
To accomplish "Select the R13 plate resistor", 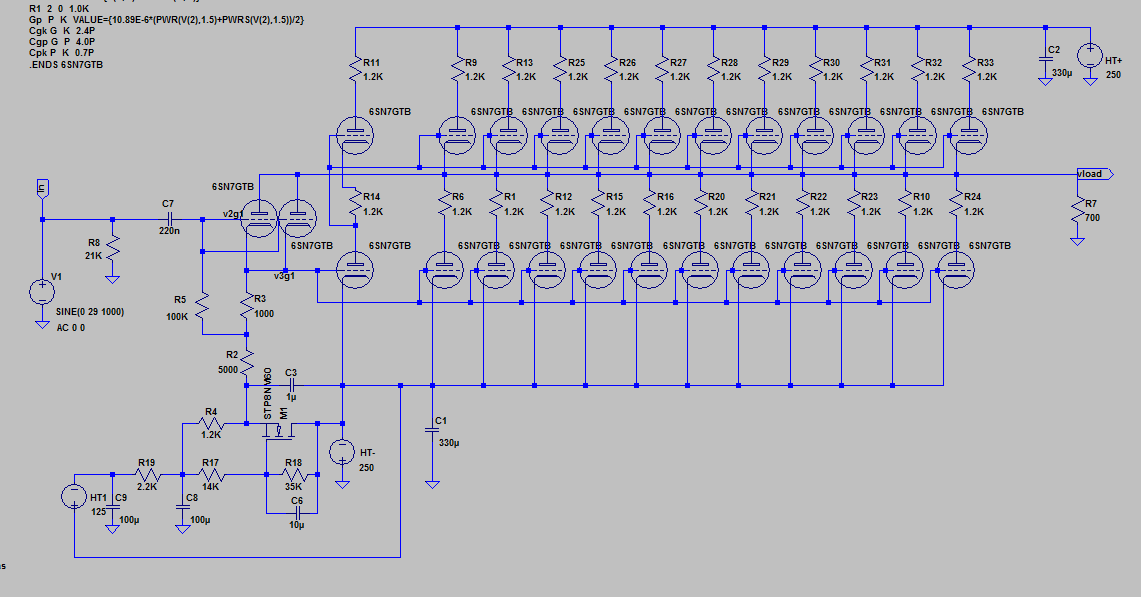I will tap(509, 69).
